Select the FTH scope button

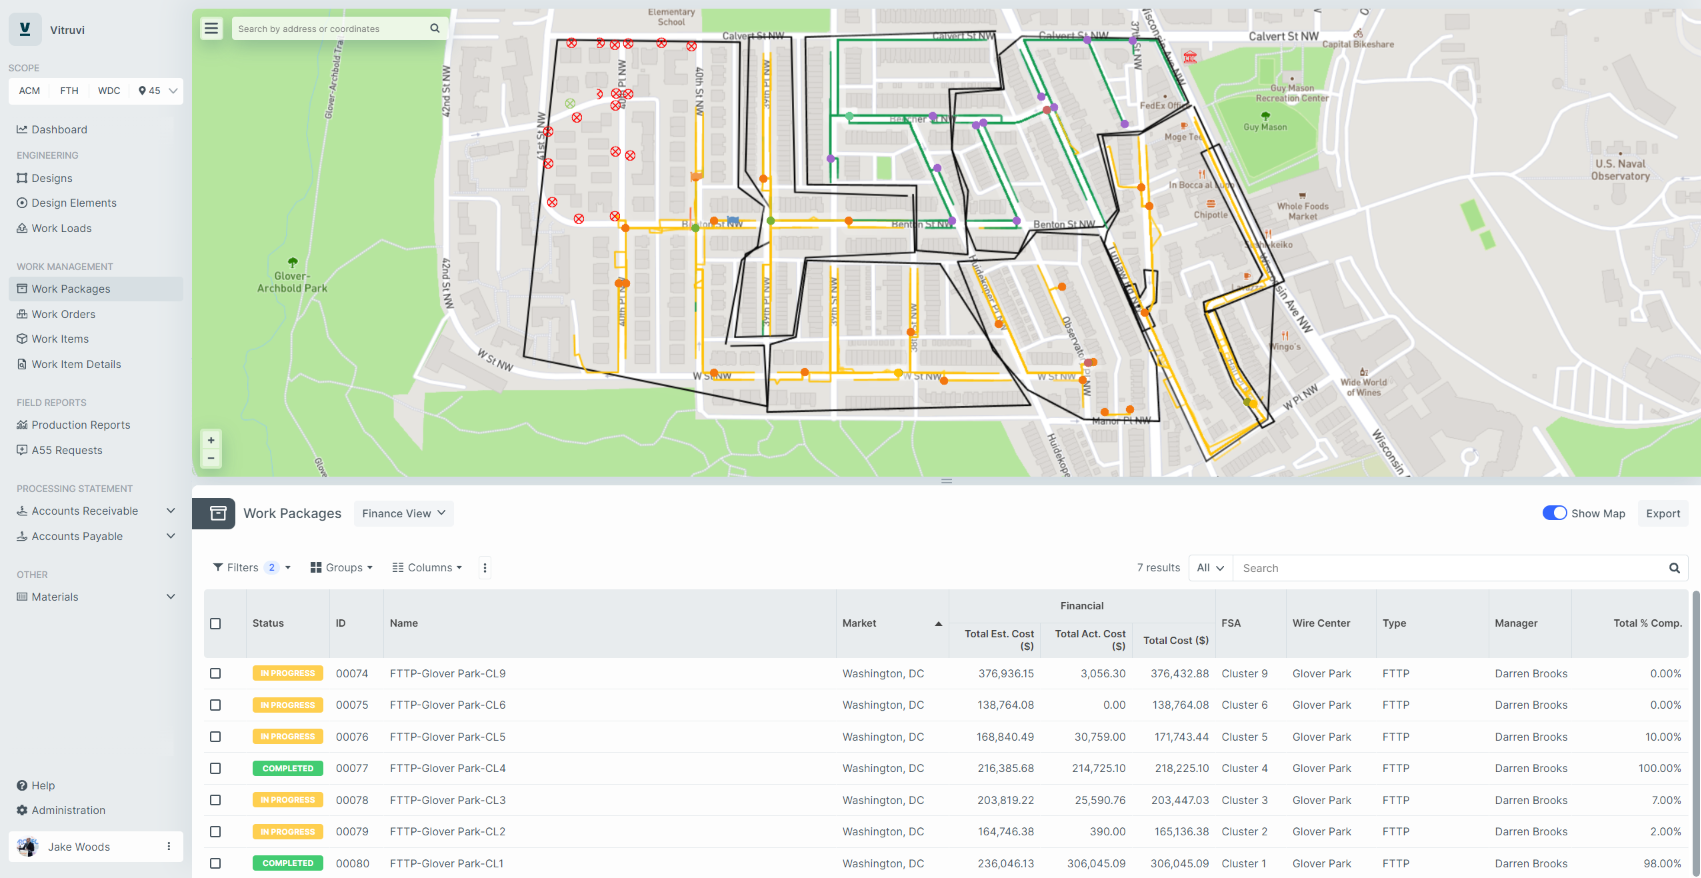(x=69, y=91)
